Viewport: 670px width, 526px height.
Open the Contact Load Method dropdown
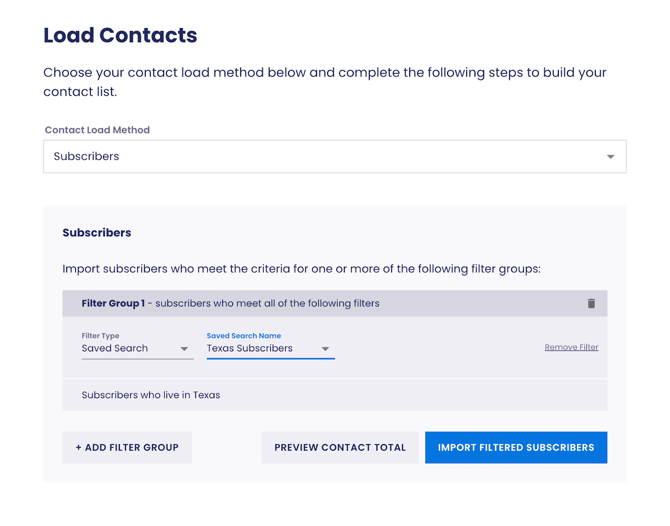click(x=334, y=157)
